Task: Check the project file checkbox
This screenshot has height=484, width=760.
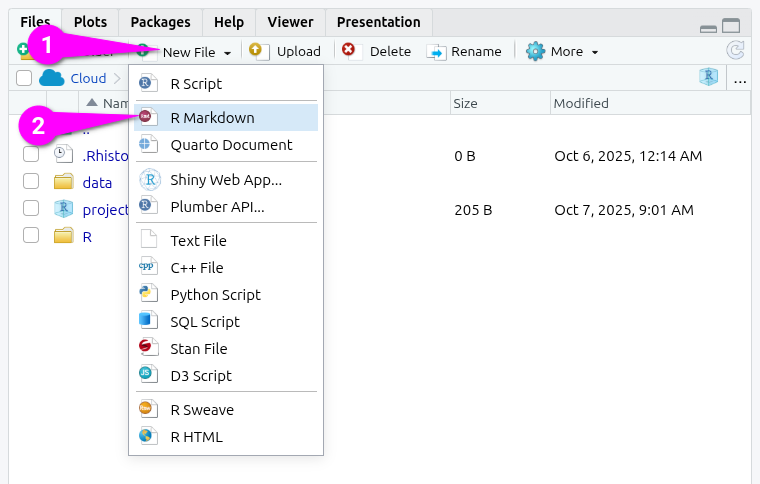Action: (x=31, y=208)
